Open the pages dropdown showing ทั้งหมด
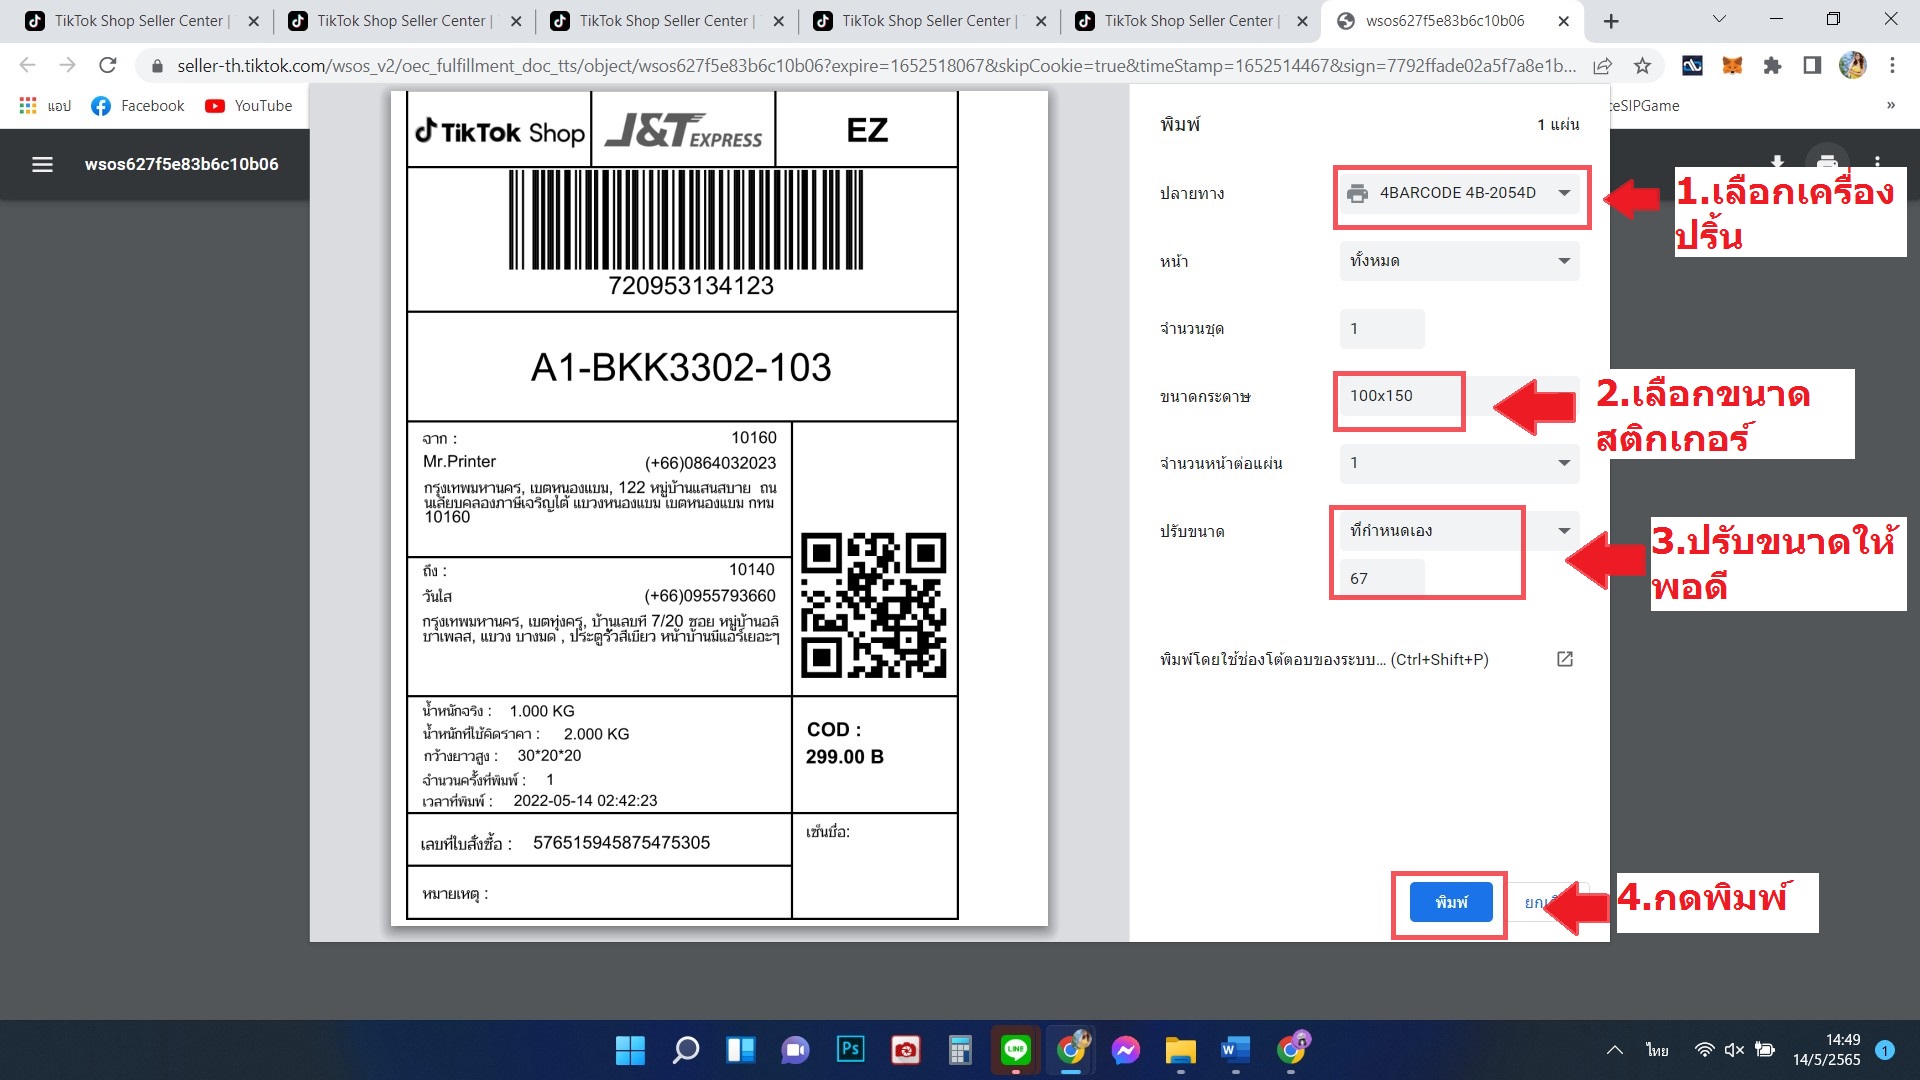The width and height of the screenshot is (1920, 1080). click(x=1460, y=261)
